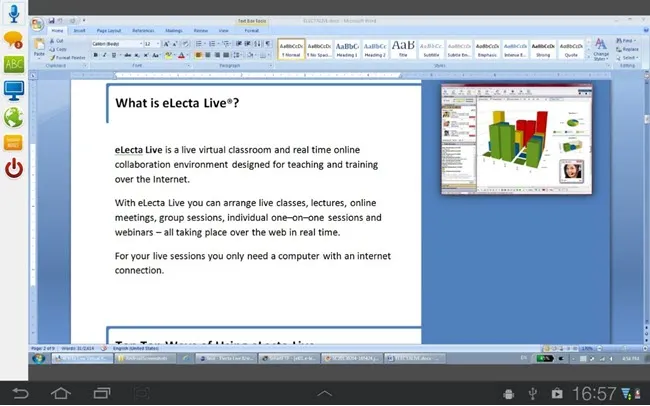Clear formatting with the eraser icon
The image size is (650, 406).
[185, 44]
